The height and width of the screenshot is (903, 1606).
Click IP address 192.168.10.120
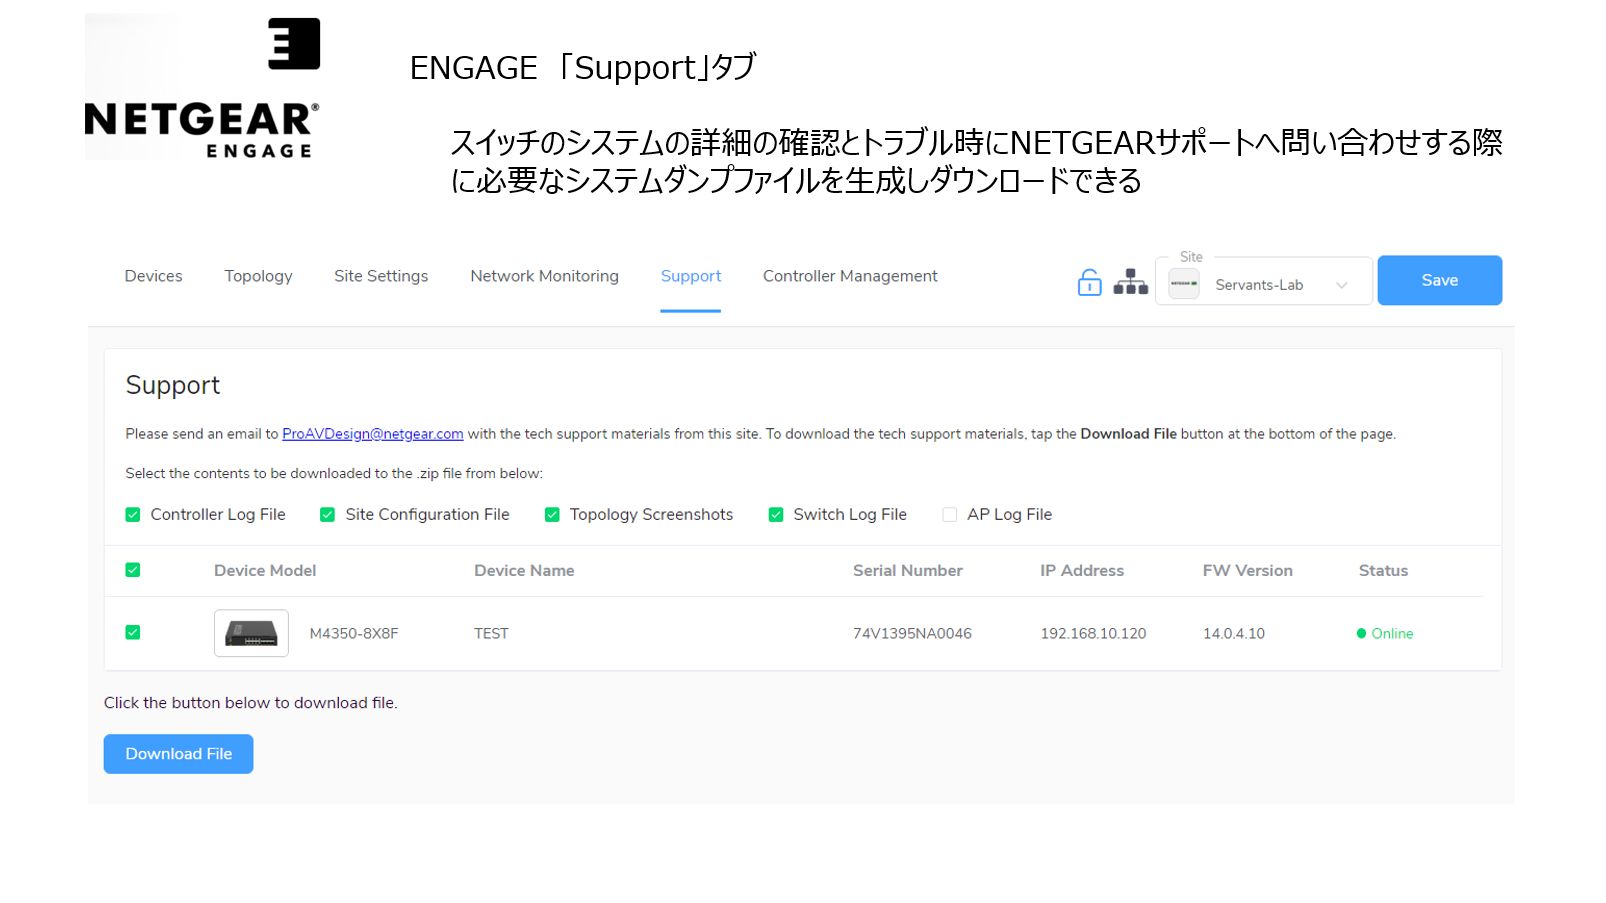pyautogui.click(x=1093, y=633)
